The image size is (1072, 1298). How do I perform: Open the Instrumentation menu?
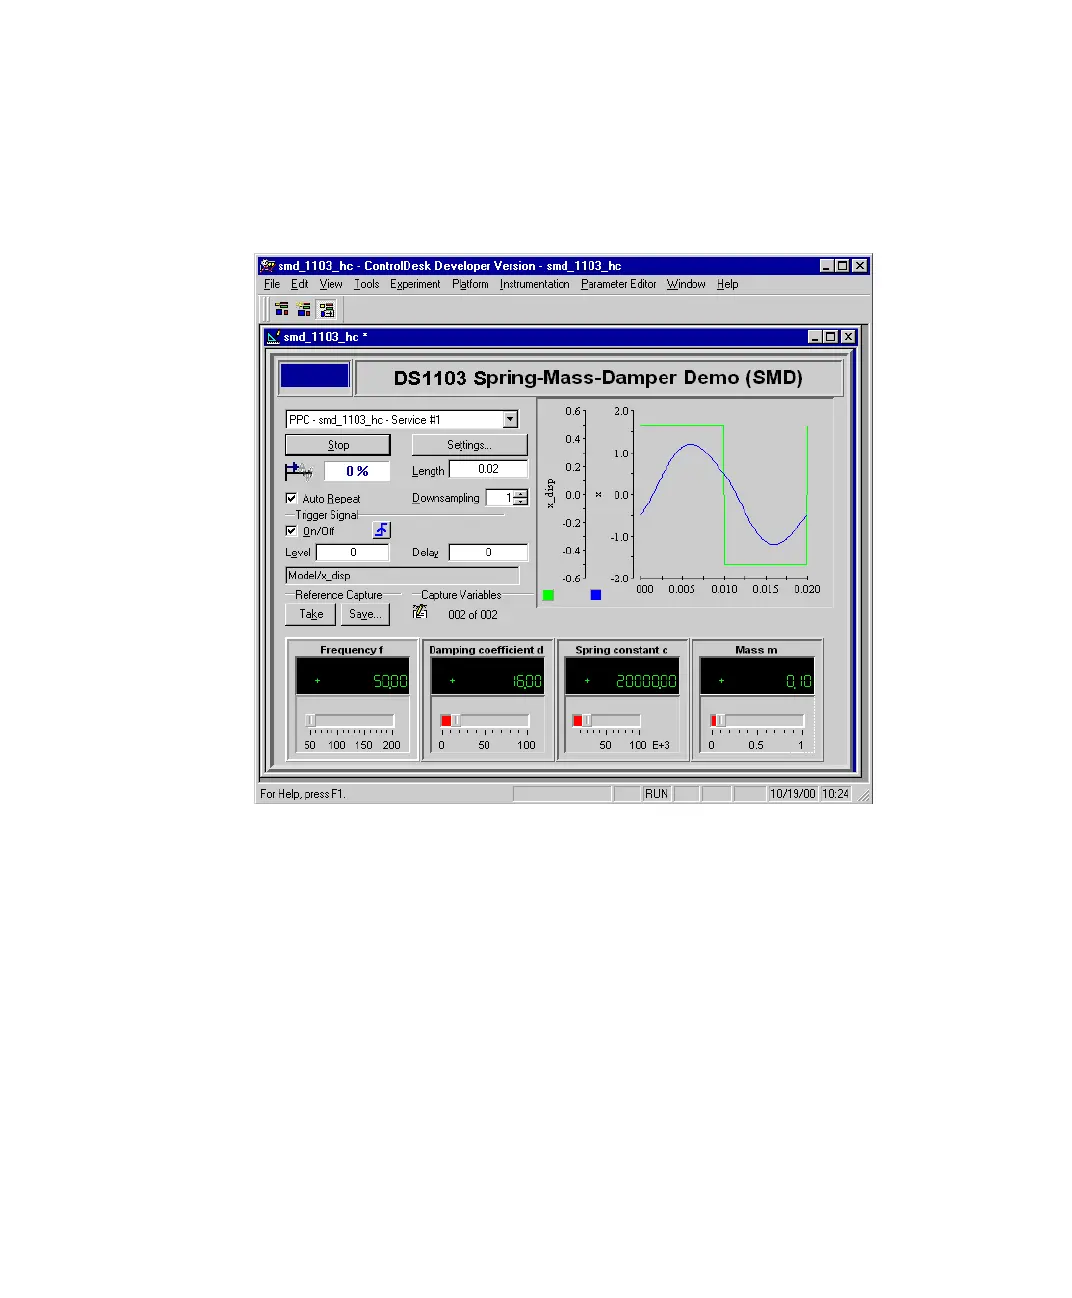(x=535, y=284)
